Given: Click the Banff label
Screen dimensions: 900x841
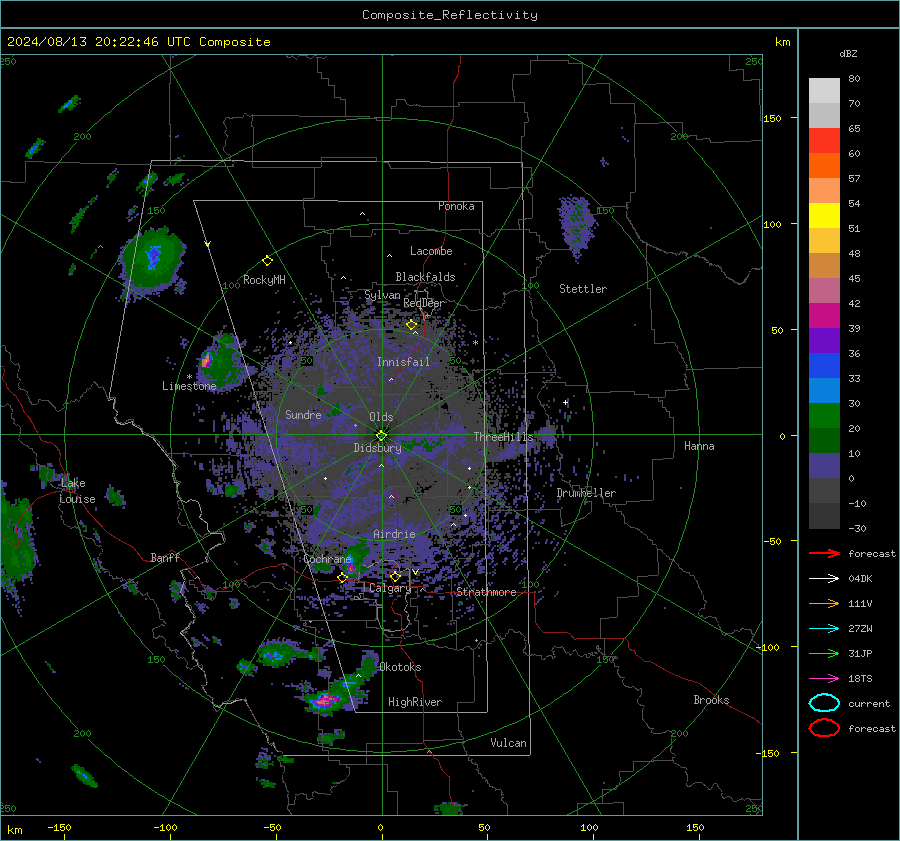Looking at the screenshot, I should (165, 557).
